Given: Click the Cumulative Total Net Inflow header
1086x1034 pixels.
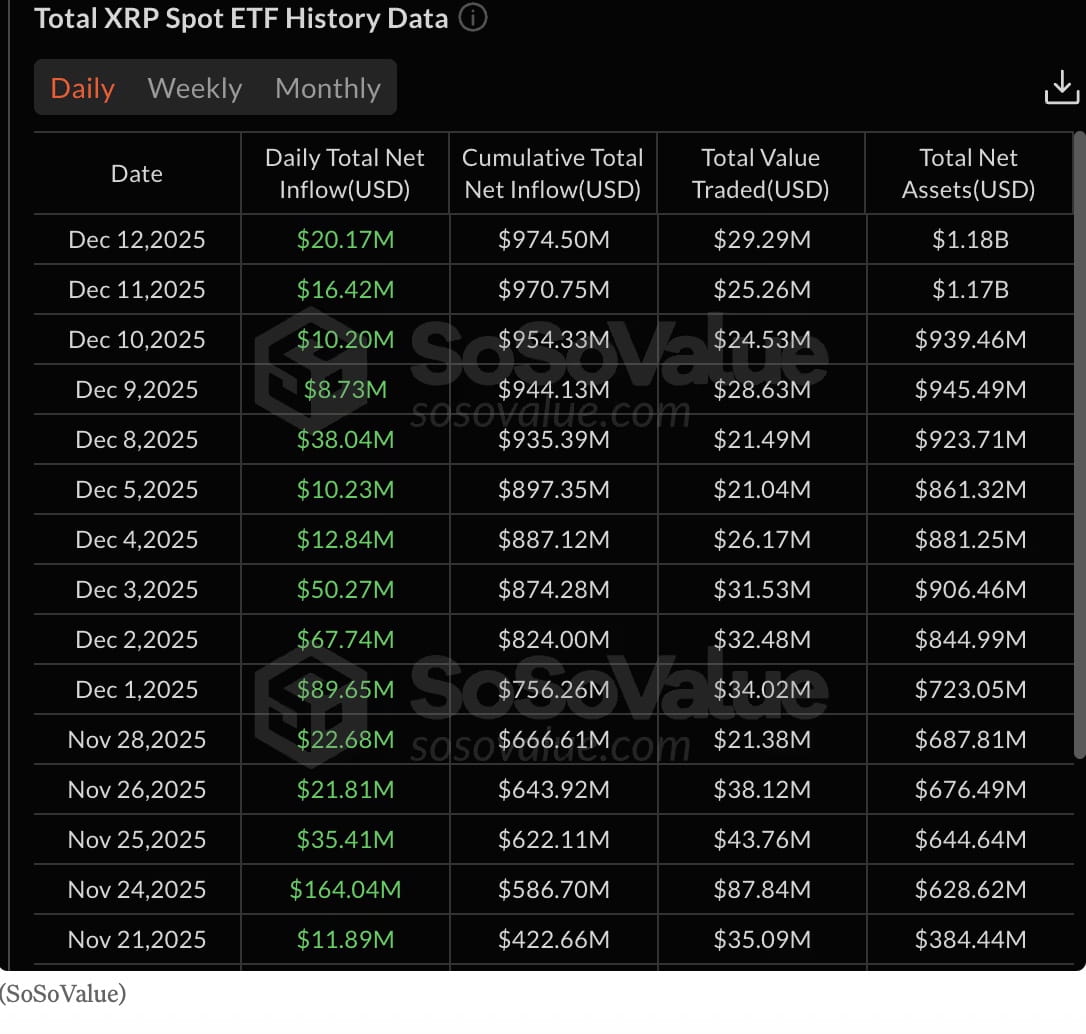Looking at the screenshot, I should [x=552, y=172].
